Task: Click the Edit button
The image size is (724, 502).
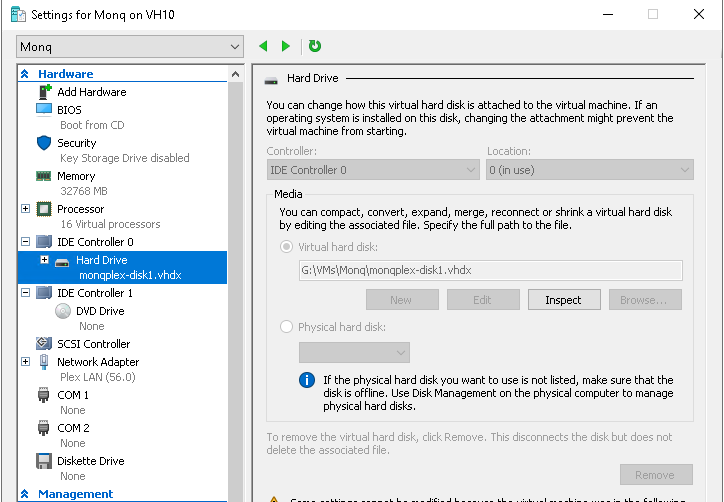Action: (x=483, y=300)
